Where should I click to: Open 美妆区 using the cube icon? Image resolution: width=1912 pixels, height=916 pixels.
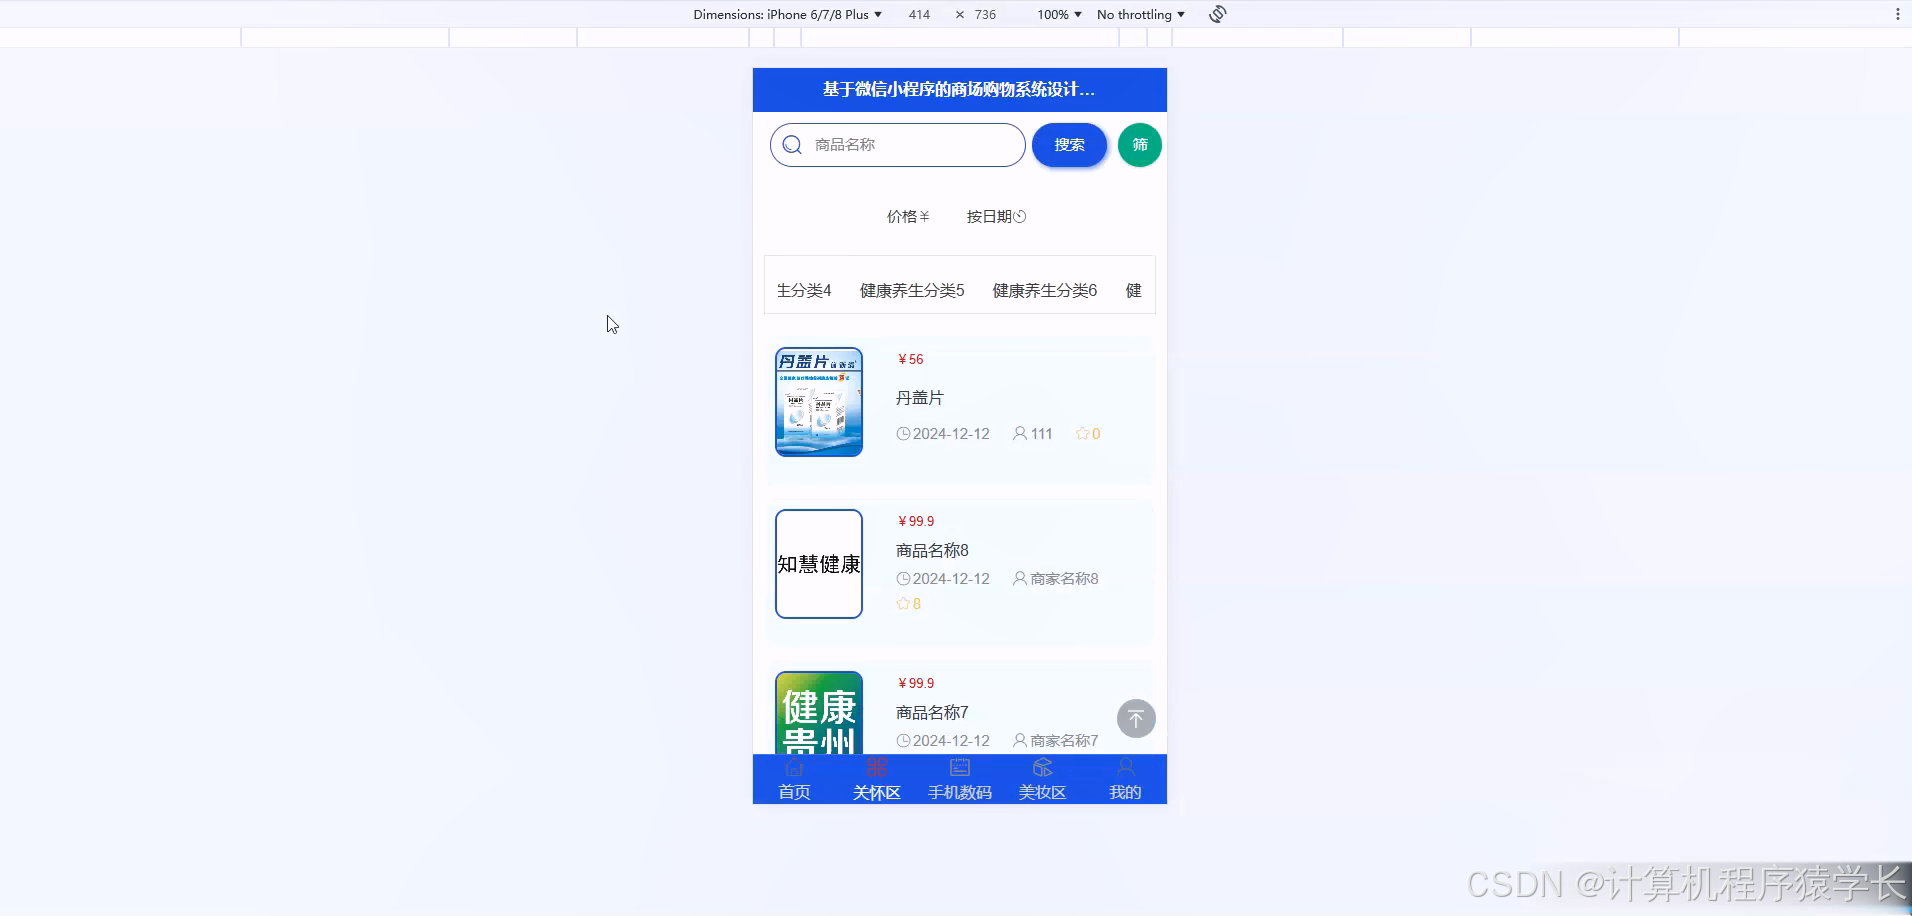click(1041, 767)
